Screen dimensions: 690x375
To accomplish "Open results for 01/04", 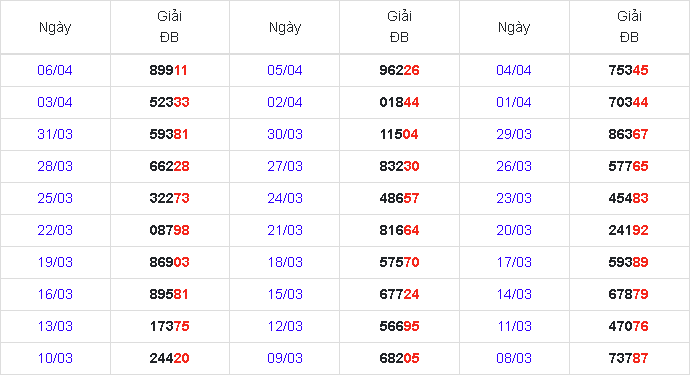I will (514, 102).
